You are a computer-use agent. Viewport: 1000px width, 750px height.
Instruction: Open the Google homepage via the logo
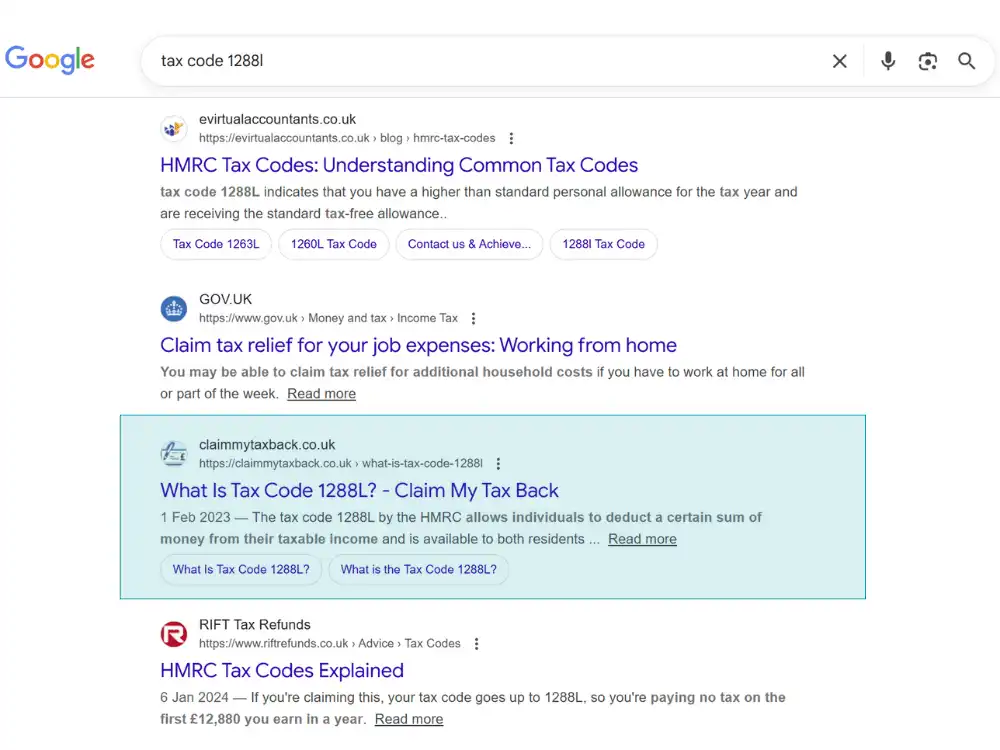[x=50, y=60]
